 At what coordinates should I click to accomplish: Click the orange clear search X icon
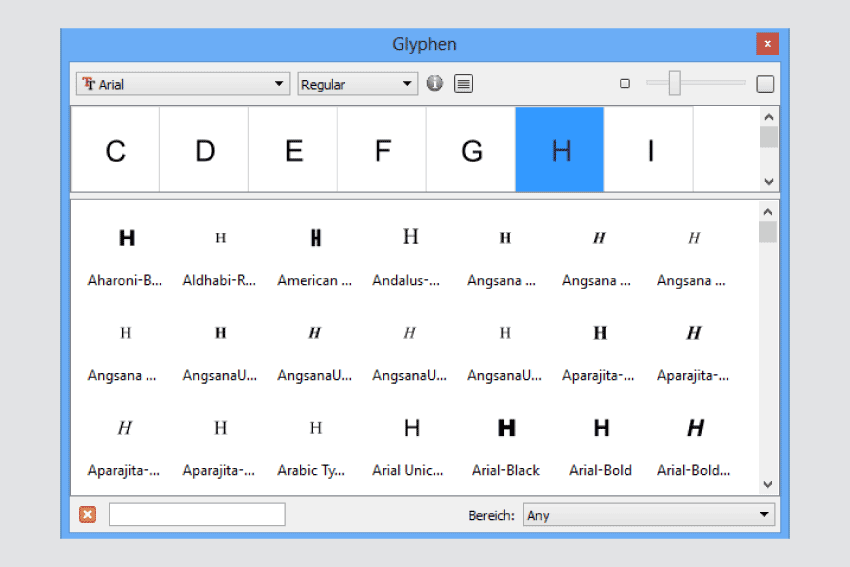87,514
